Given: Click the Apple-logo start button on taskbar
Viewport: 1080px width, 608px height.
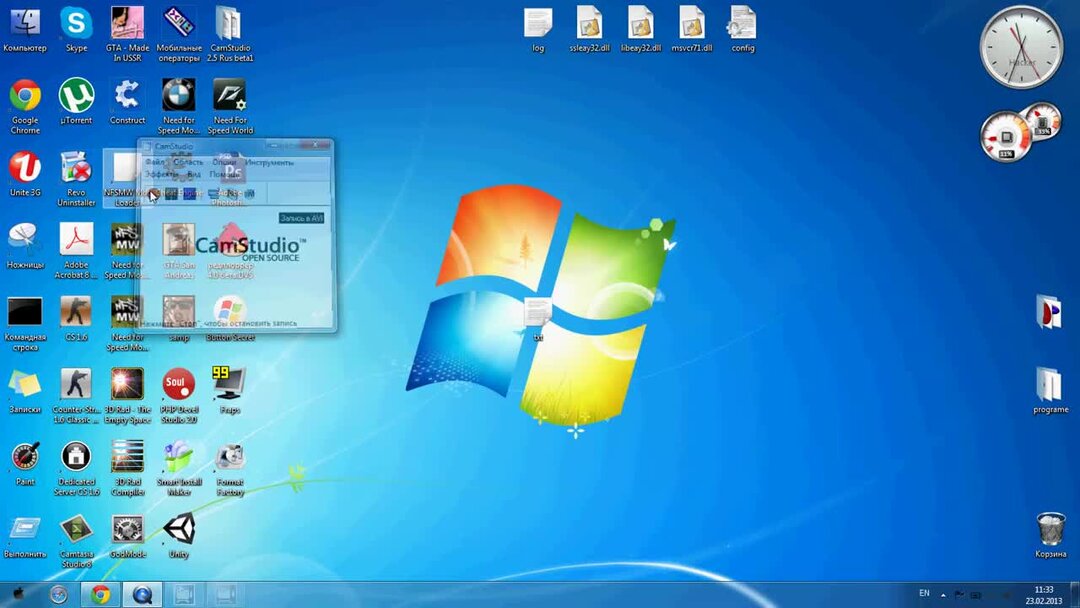Looking at the screenshot, I should [x=19, y=594].
